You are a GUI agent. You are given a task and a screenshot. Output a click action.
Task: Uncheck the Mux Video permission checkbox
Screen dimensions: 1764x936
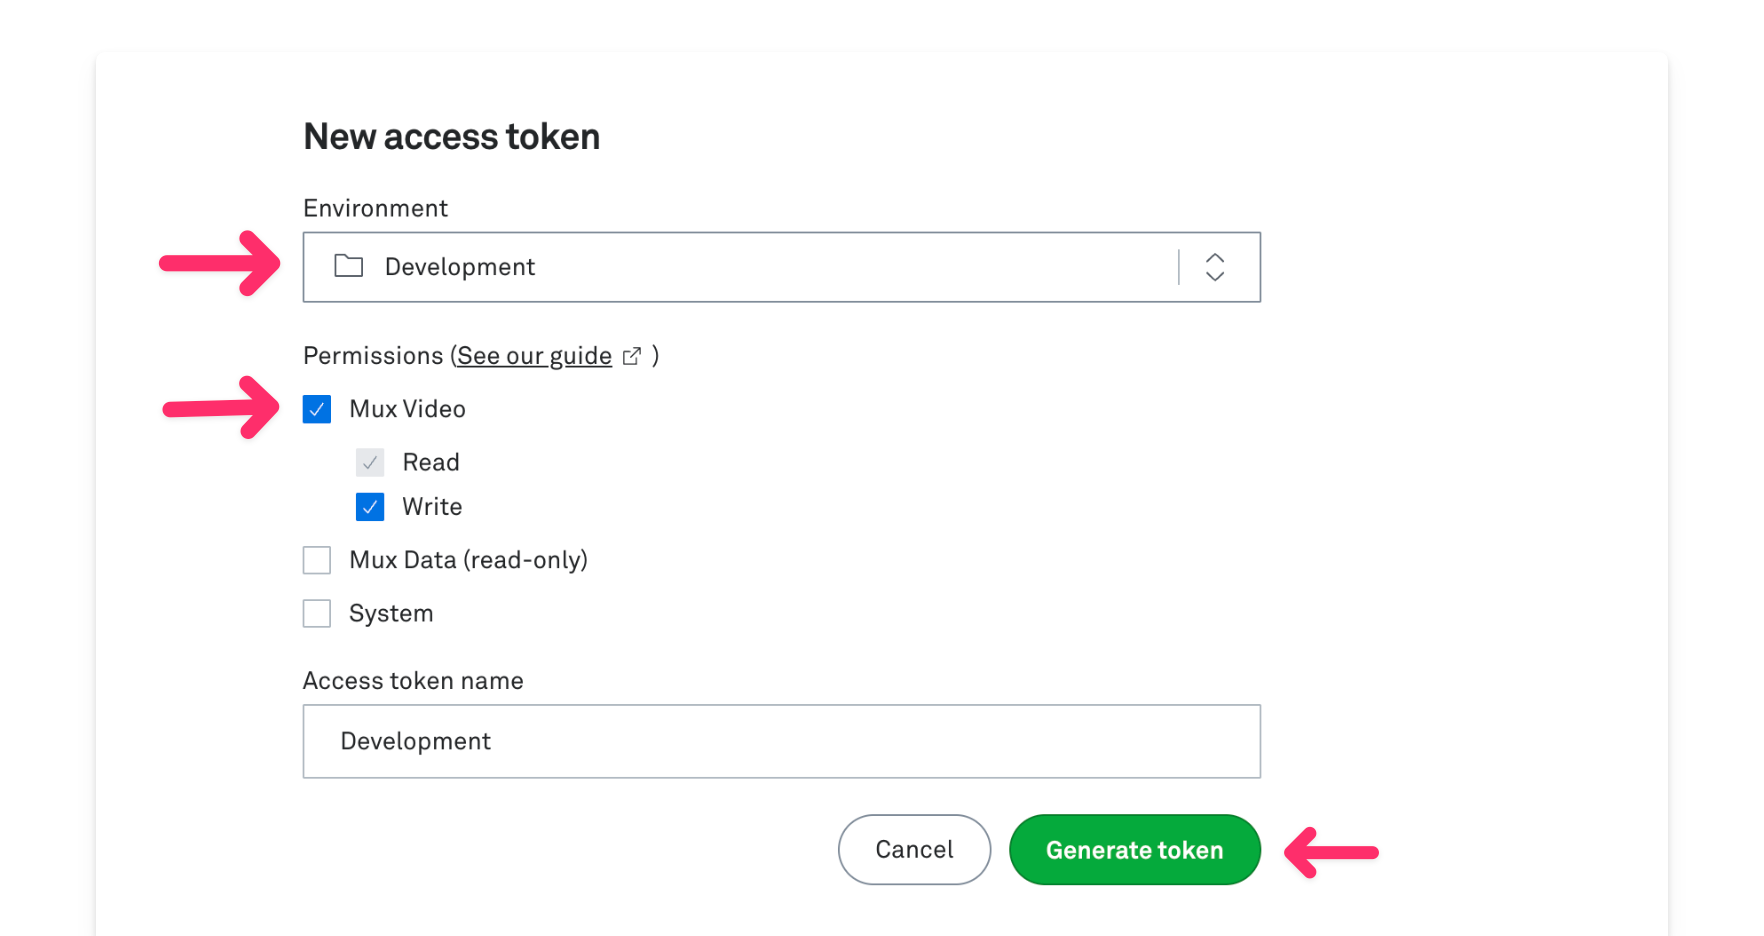click(x=317, y=409)
